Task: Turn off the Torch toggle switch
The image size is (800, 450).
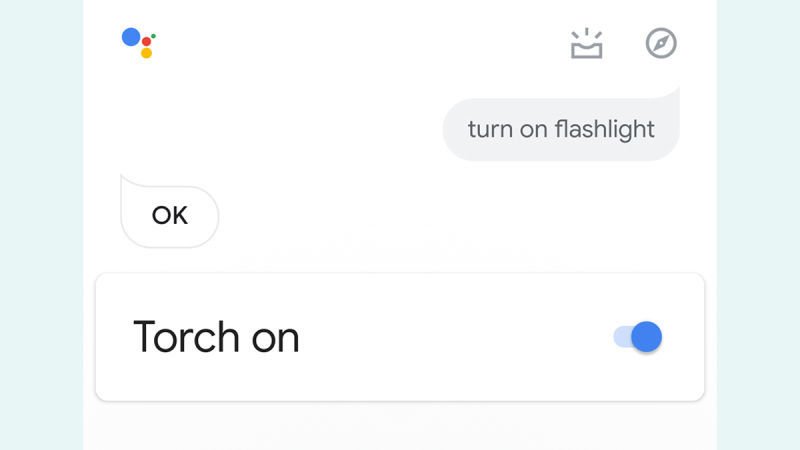Action: coord(639,337)
